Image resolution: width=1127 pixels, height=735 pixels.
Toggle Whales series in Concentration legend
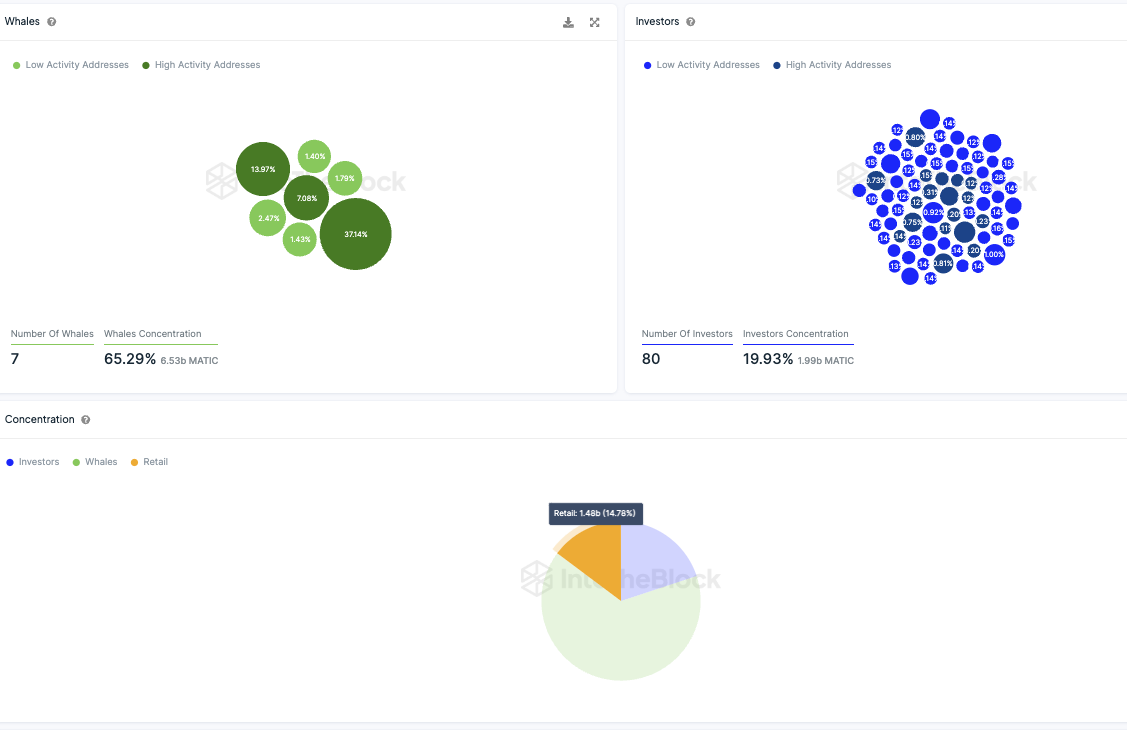(x=95, y=462)
